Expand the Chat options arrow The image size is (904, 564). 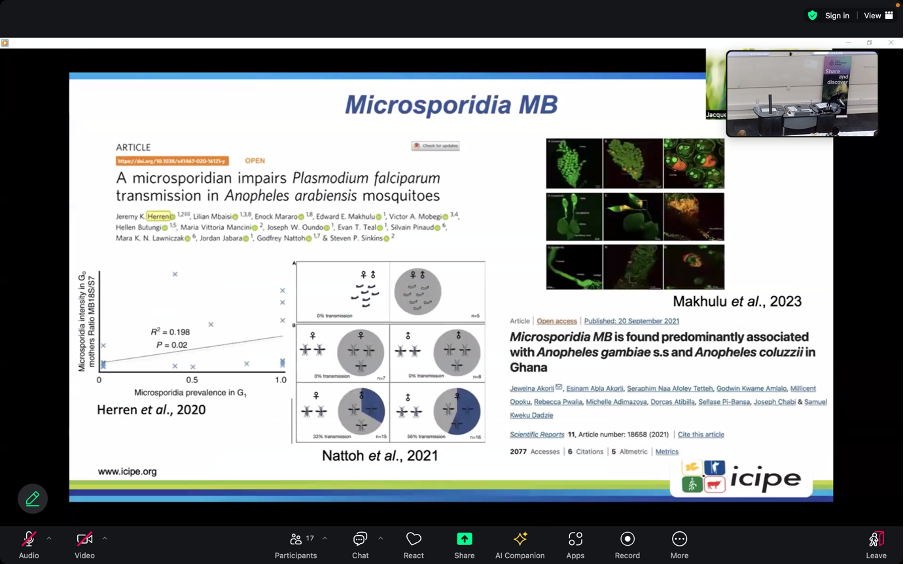[x=381, y=538]
